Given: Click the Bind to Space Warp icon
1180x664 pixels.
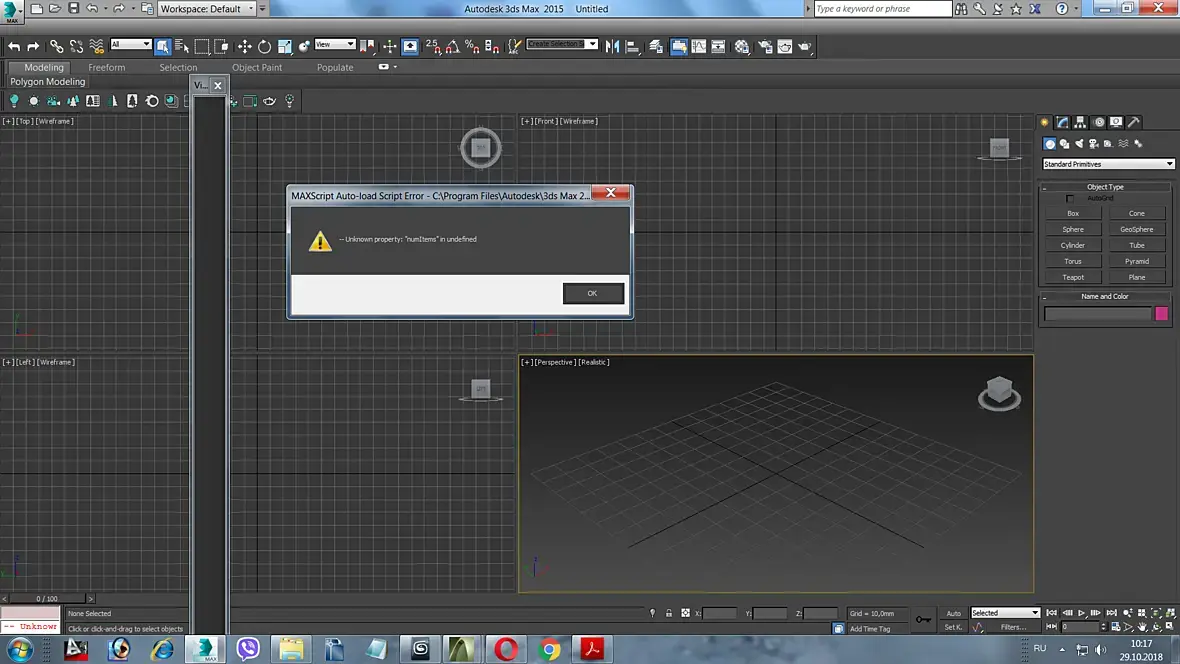Looking at the screenshot, I should coord(96,47).
